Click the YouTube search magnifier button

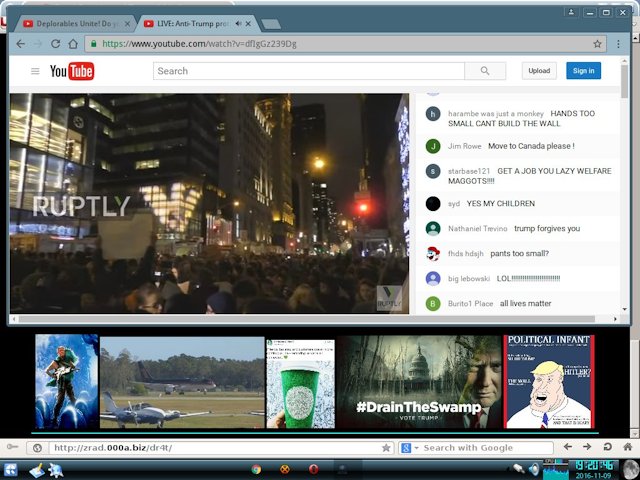pyautogui.click(x=485, y=71)
